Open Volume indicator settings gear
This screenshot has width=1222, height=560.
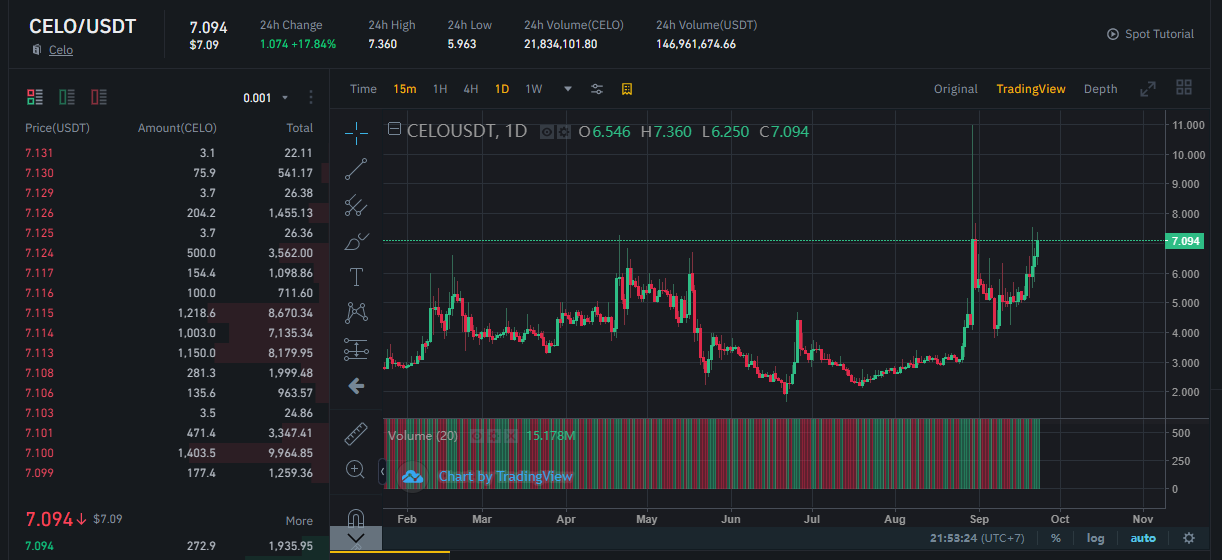494,436
